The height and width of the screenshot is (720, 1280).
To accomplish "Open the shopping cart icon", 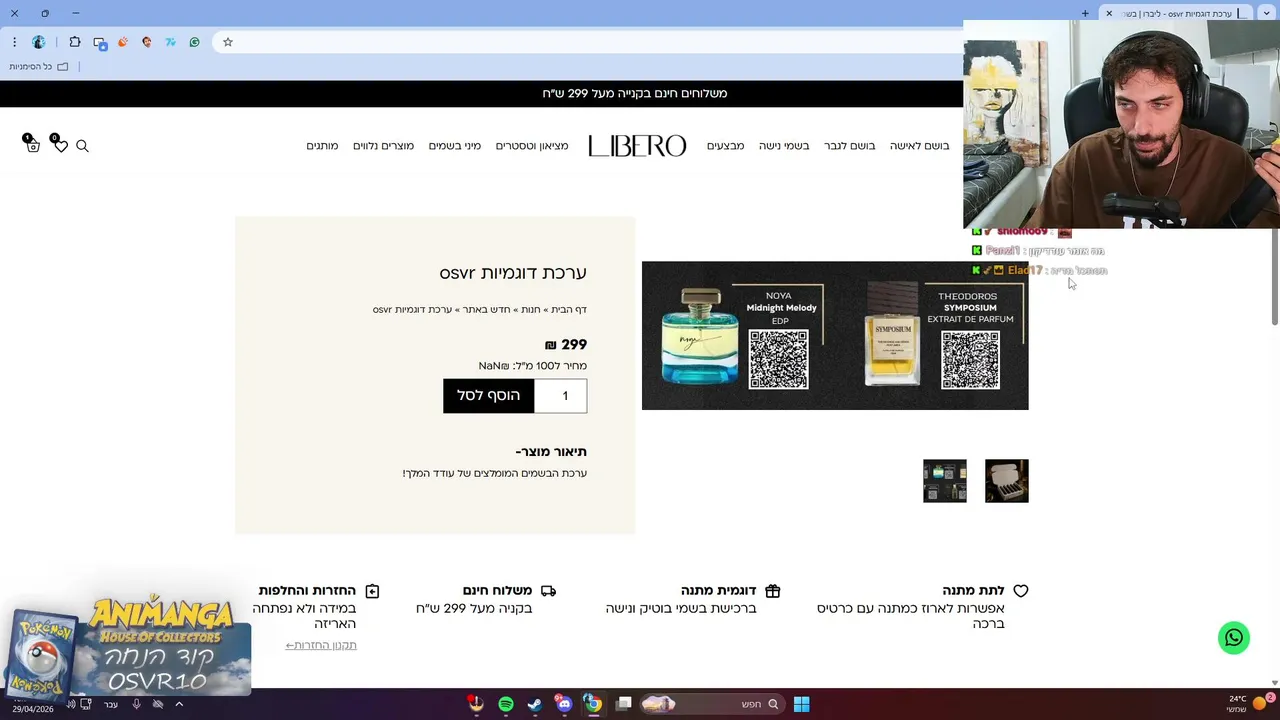I will click(32, 144).
